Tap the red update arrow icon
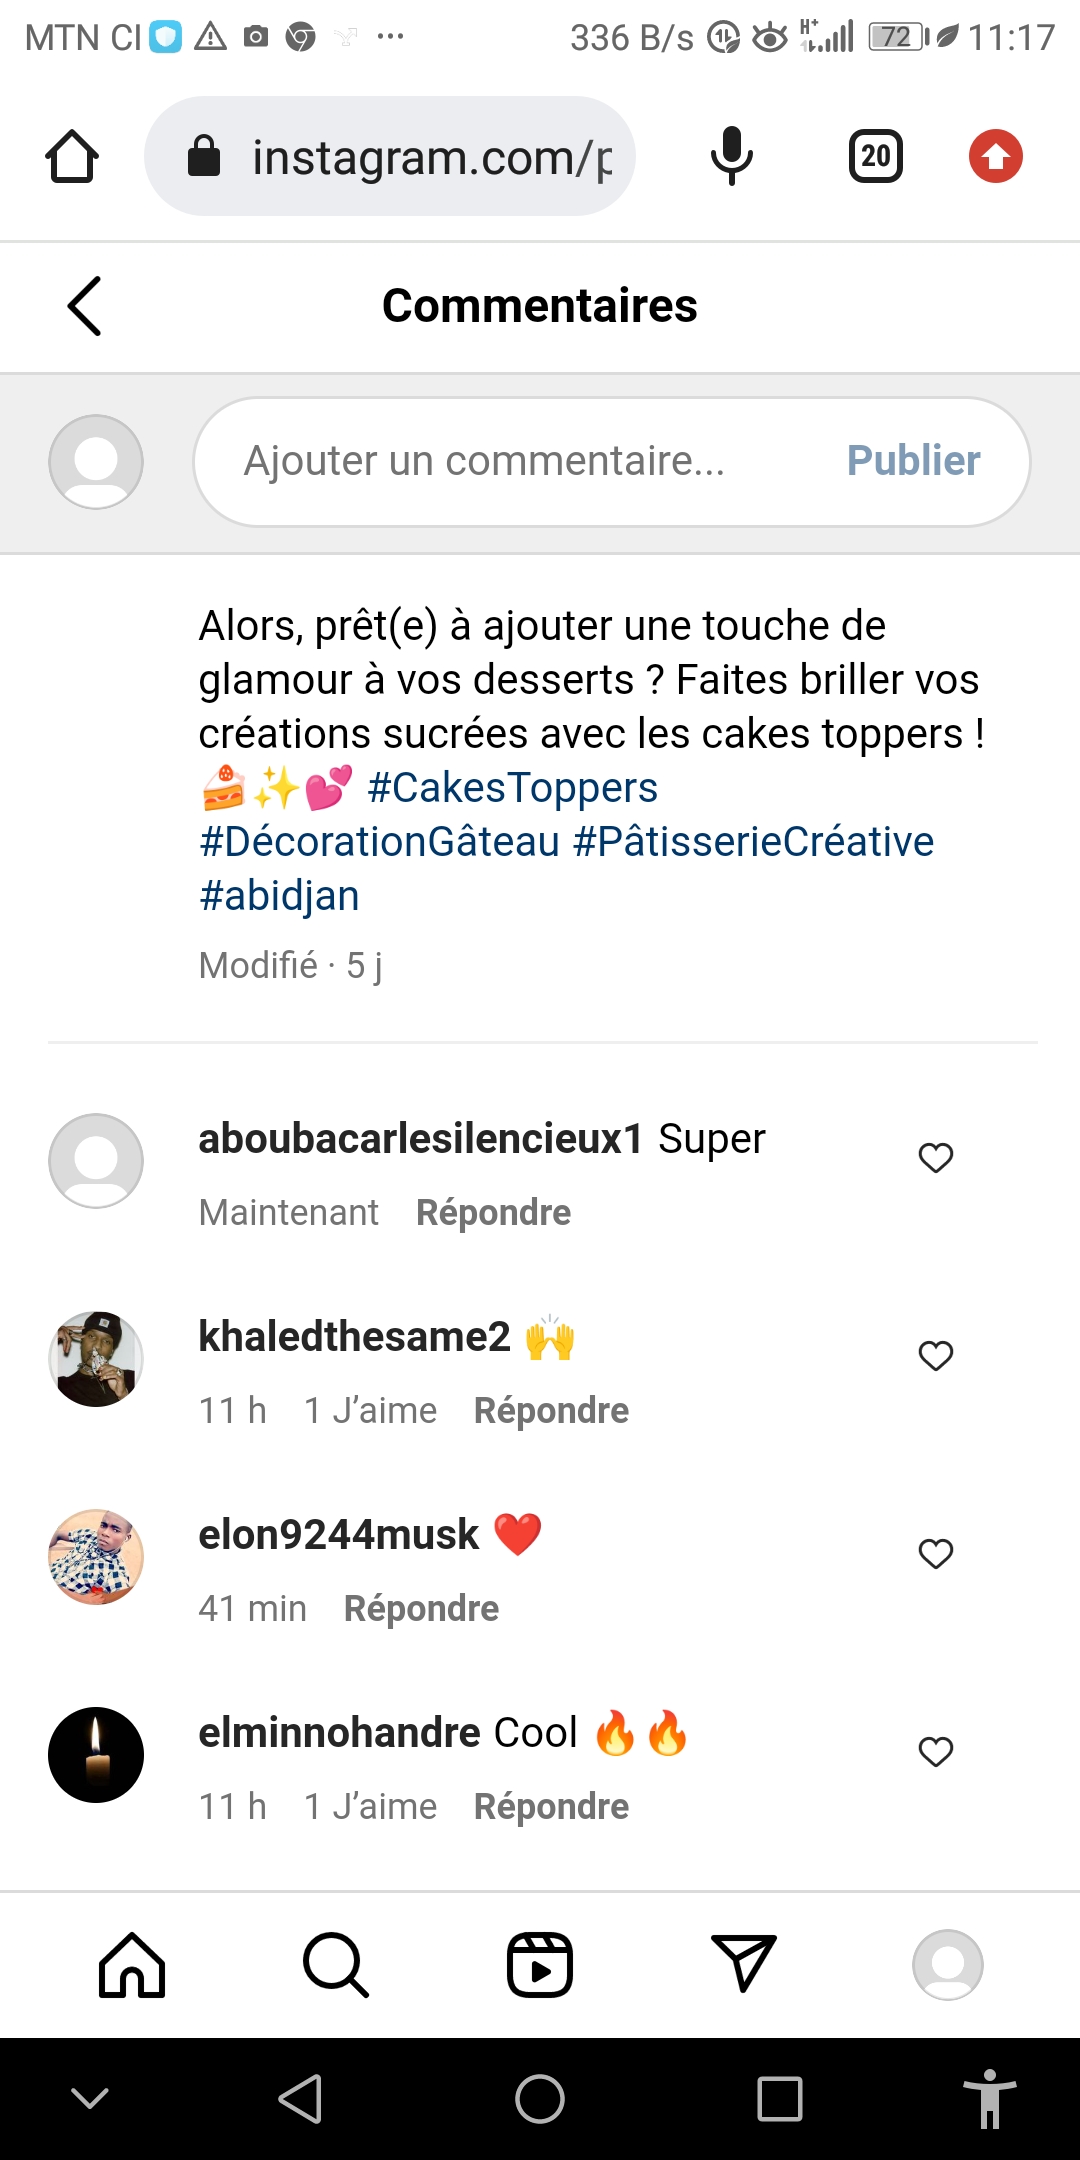Image resolution: width=1080 pixels, height=2160 pixels. click(995, 157)
